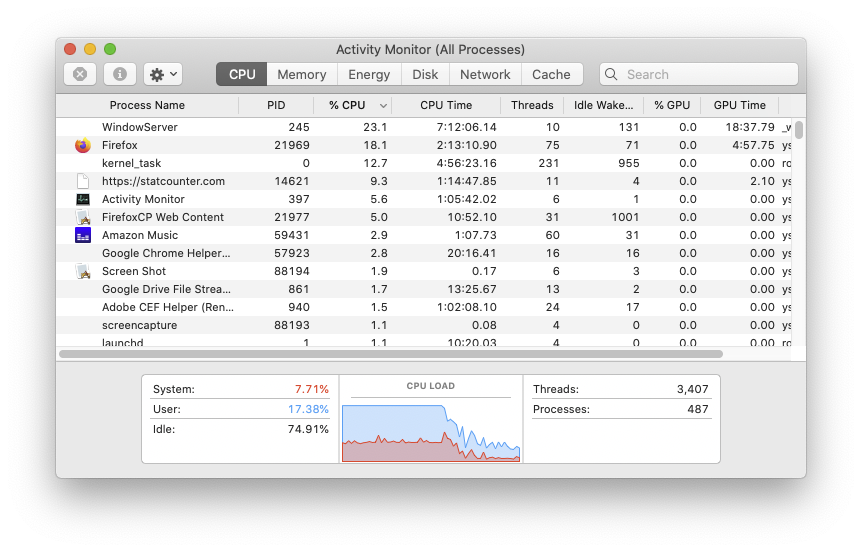Viewport: 862px width, 552px height.
Task: Click the FirefoxCP Web Content icon
Action: point(82,217)
